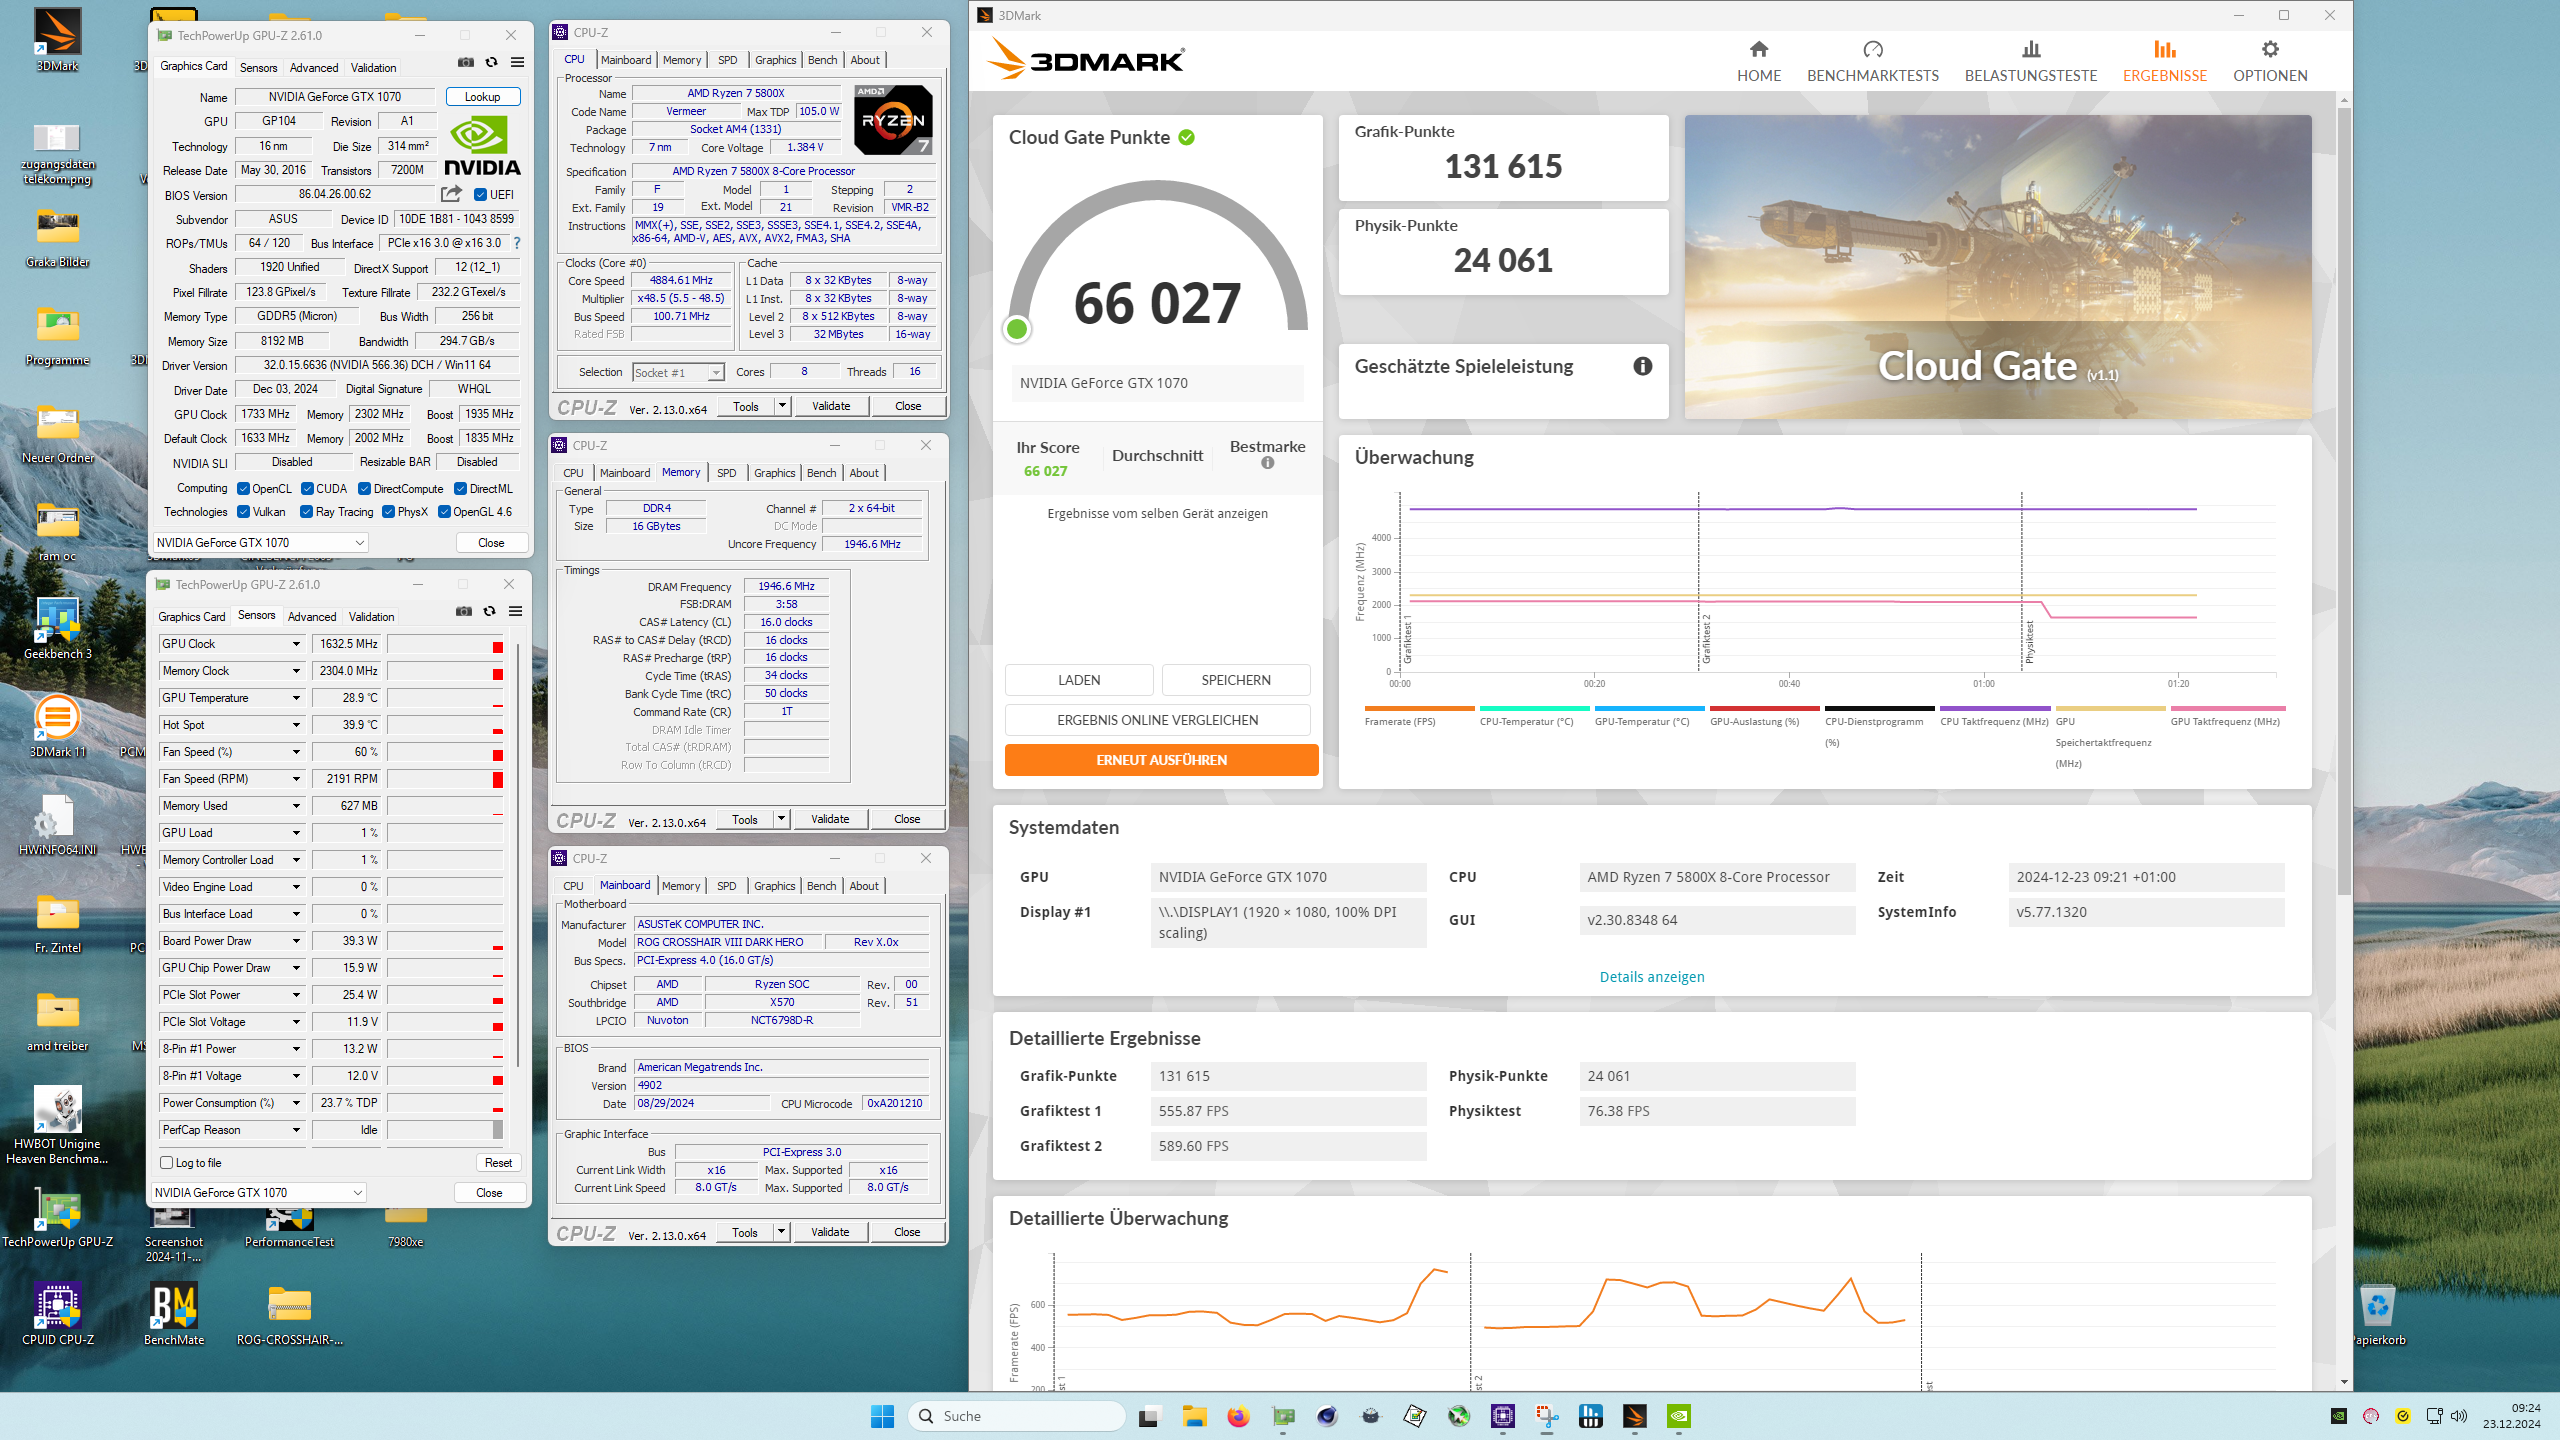Open Fan Speed (RPM) sensor dropdown
Screen dimensions: 2560x1440
(x=296, y=779)
